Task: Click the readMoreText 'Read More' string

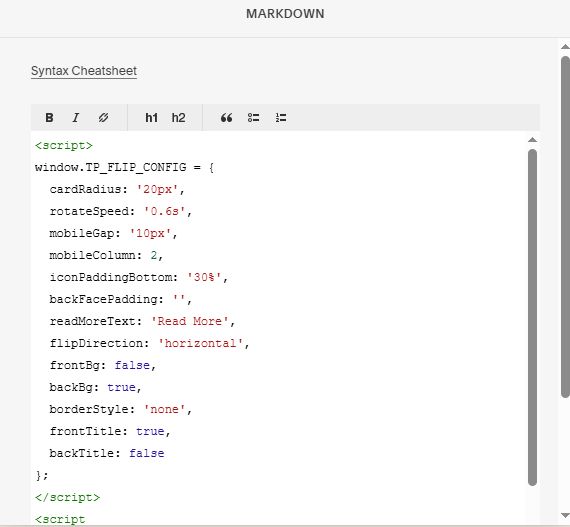Action: tap(189, 321)
